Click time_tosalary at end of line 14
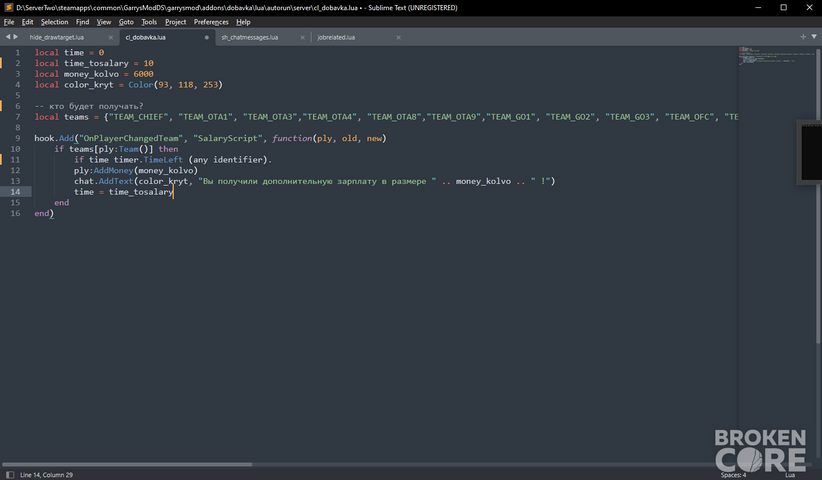Screen dimensions: 822x480 (141, 192)
